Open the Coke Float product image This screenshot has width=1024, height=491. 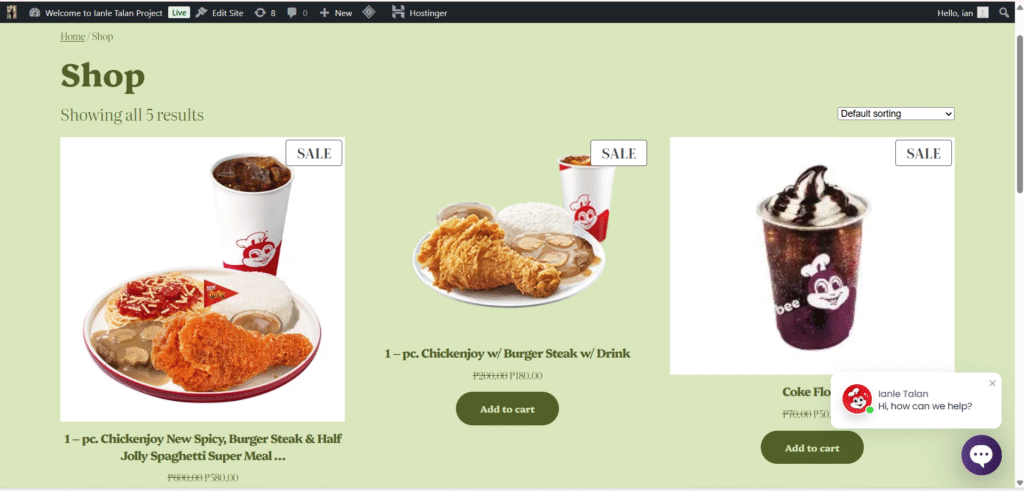click(812, 255)
